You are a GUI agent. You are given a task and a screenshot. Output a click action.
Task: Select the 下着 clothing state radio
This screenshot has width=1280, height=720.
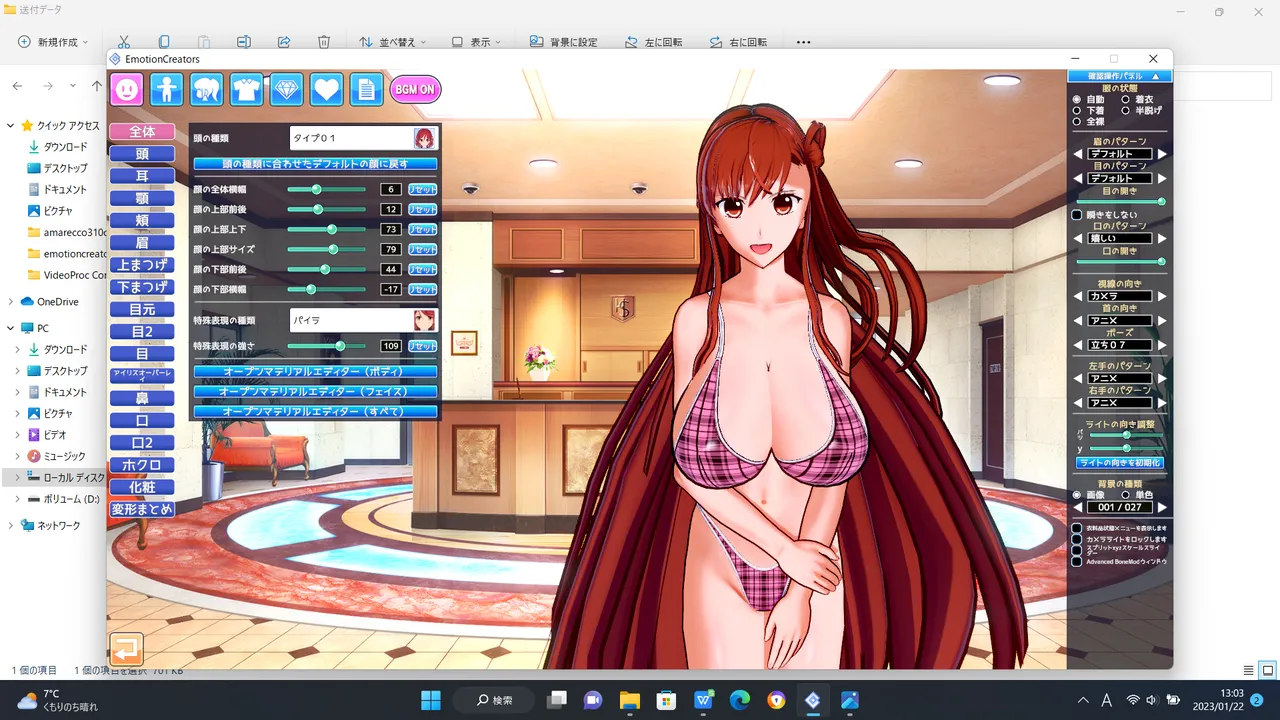point(1077,111)
